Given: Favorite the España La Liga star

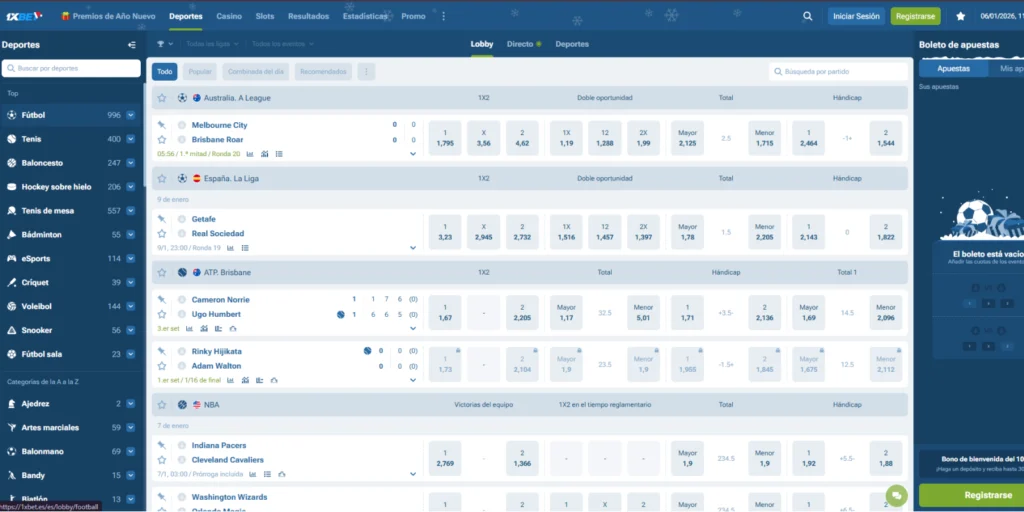Looking at the screenshot, I should coord(162,178).
